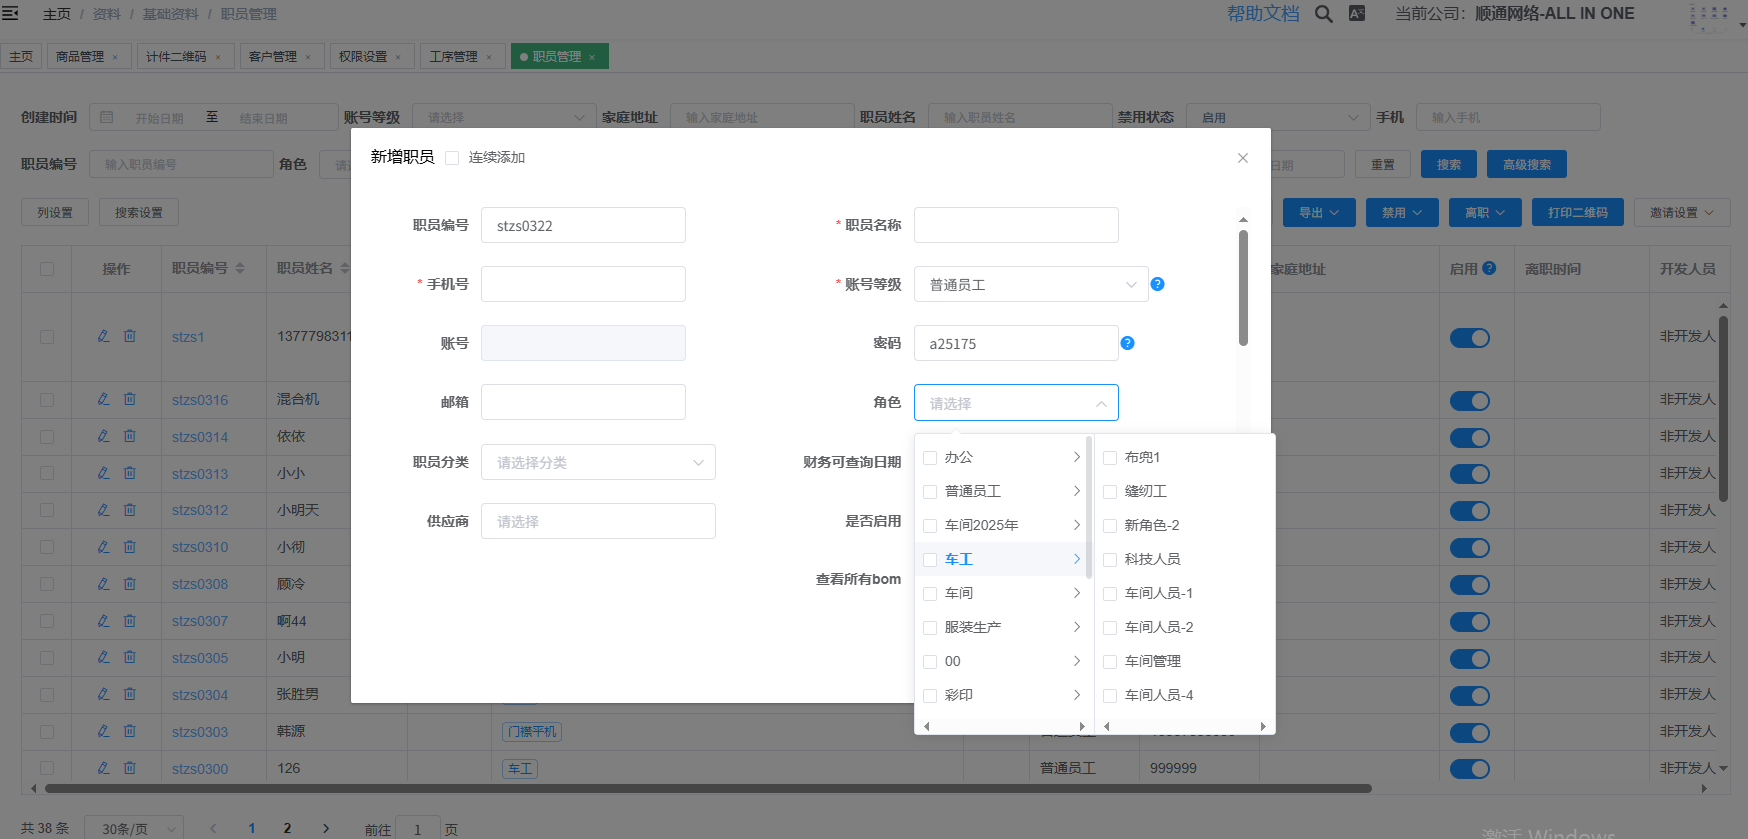Image resolution: width=1748 pixels, height=839 pixels.
Task: Close the 新增职员 dialog
Action: pyautogui.click(x=1243, y=158)
